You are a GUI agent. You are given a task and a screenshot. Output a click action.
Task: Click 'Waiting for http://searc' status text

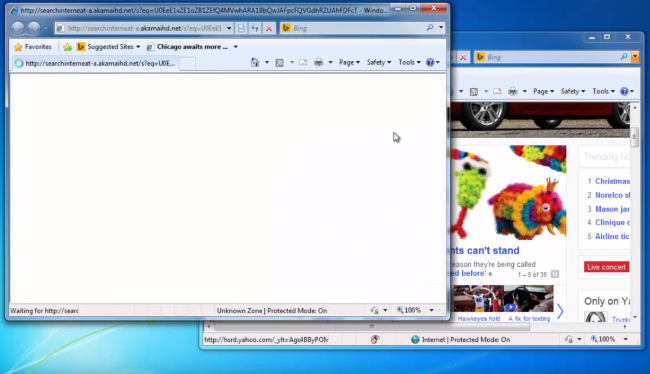pos(44,311)
